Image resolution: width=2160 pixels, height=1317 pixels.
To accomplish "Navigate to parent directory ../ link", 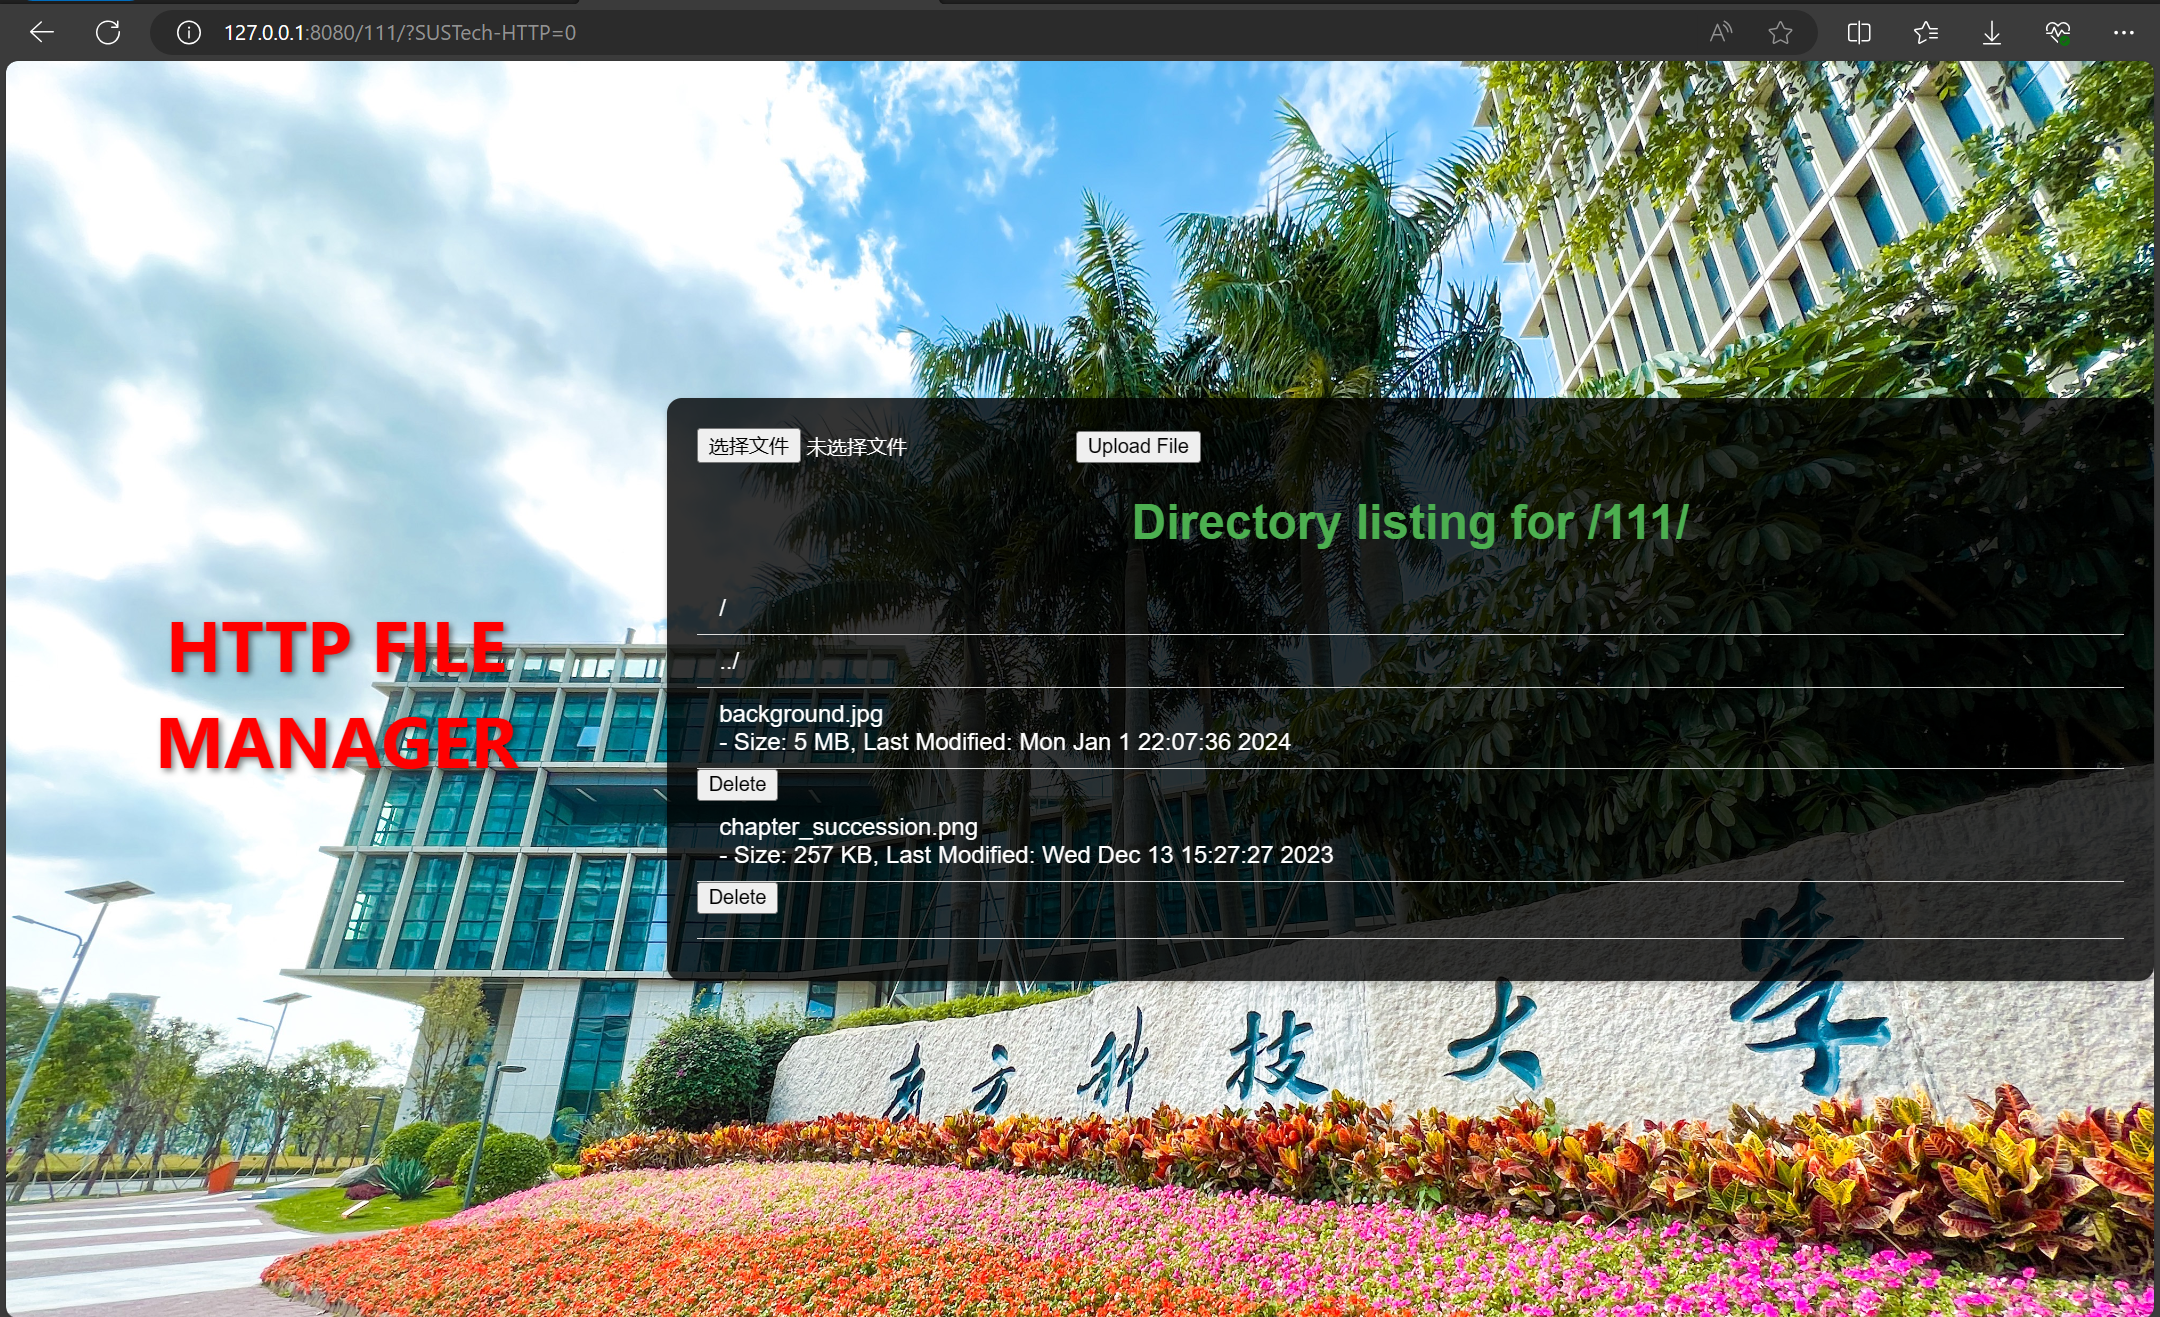I will pos(729,661).
